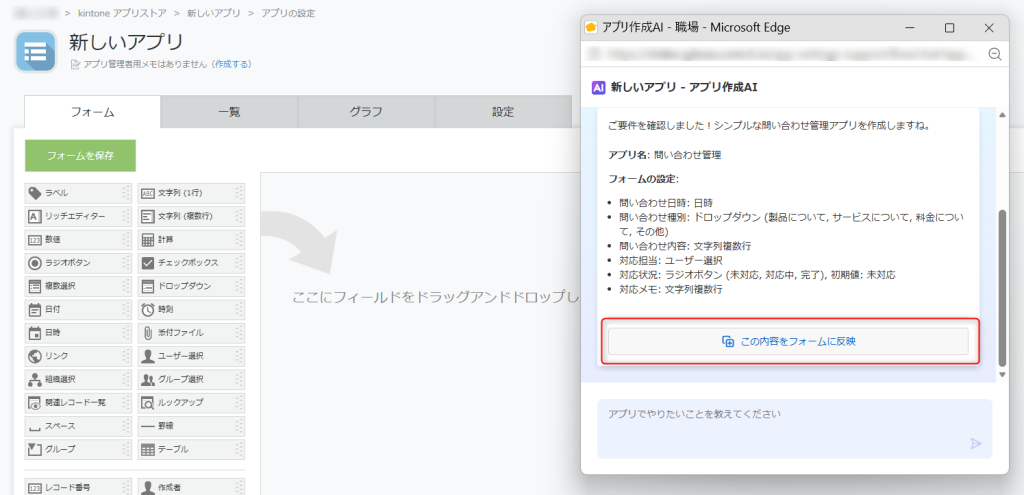Select the グループ field item
This screenshot has height=495, width=1024.
pos(78,449)
